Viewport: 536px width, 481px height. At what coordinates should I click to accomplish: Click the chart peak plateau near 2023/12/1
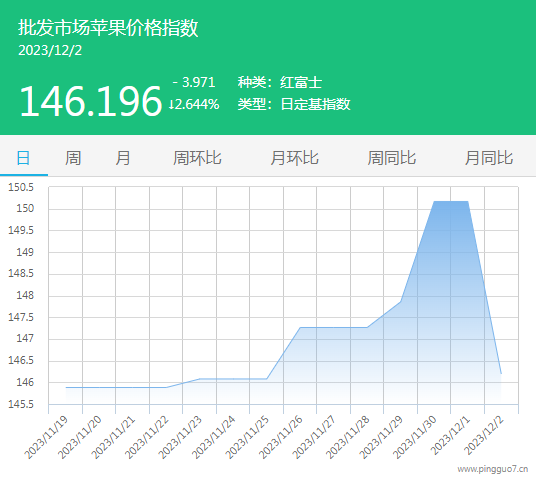451,202
